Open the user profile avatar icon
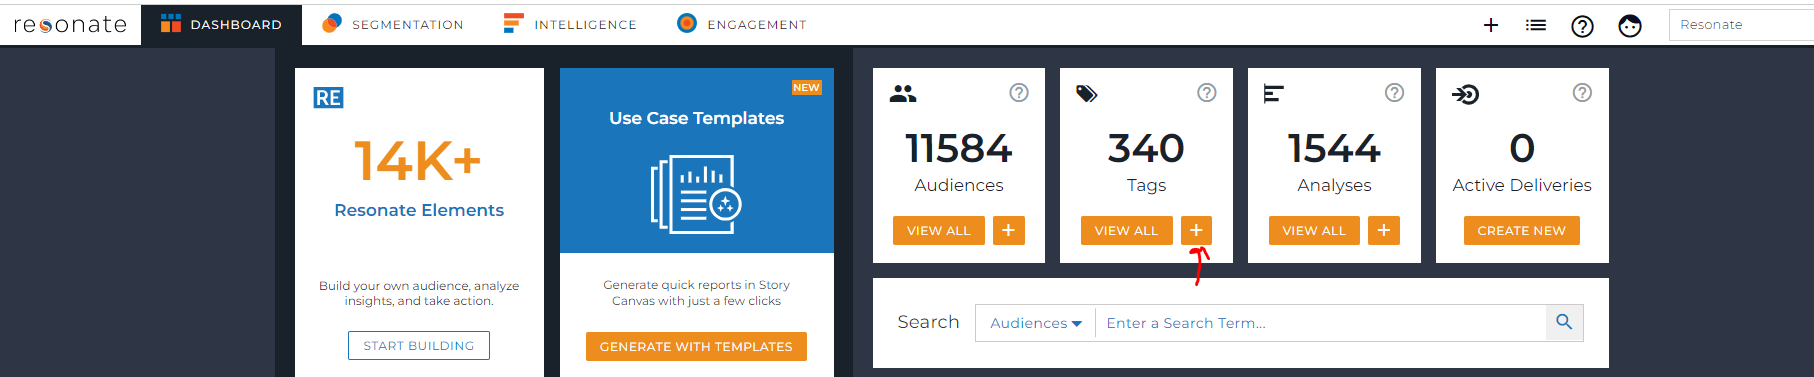This screenshot has width=1814, height=377. click(1630, 26)
